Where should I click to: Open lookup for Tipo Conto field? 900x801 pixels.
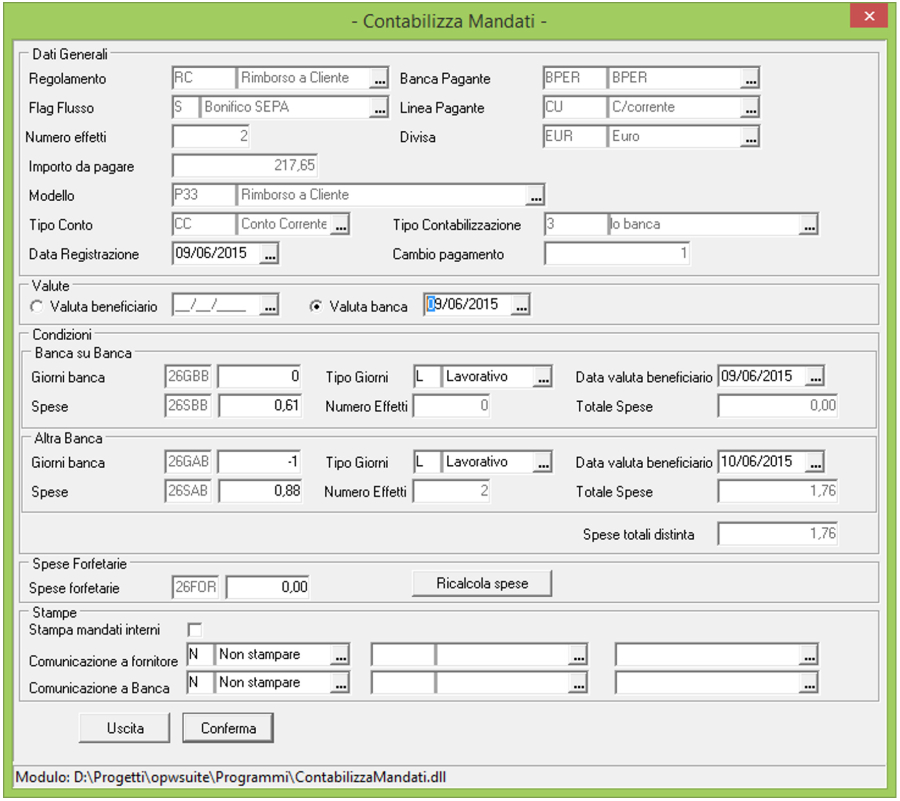click(341, 225)
